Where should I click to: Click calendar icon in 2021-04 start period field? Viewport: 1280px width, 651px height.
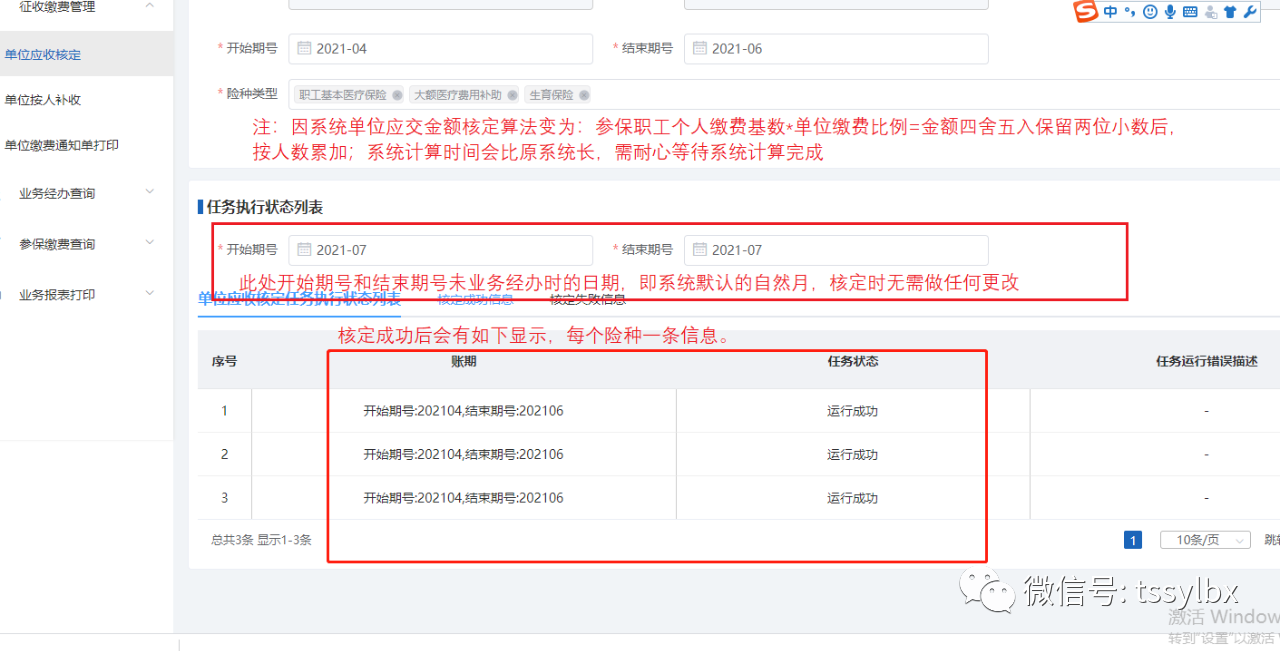click(303, 49)
